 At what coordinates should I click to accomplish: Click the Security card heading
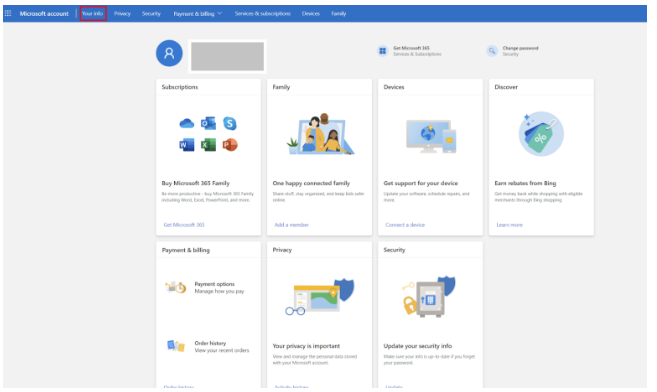pyautogui.click(x=394, y=250)
